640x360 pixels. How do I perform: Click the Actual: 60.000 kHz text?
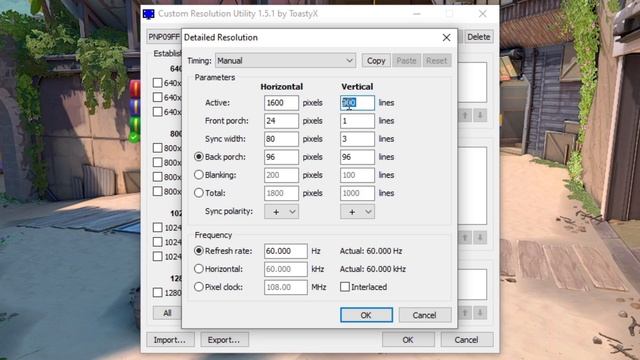coord(373,269)
